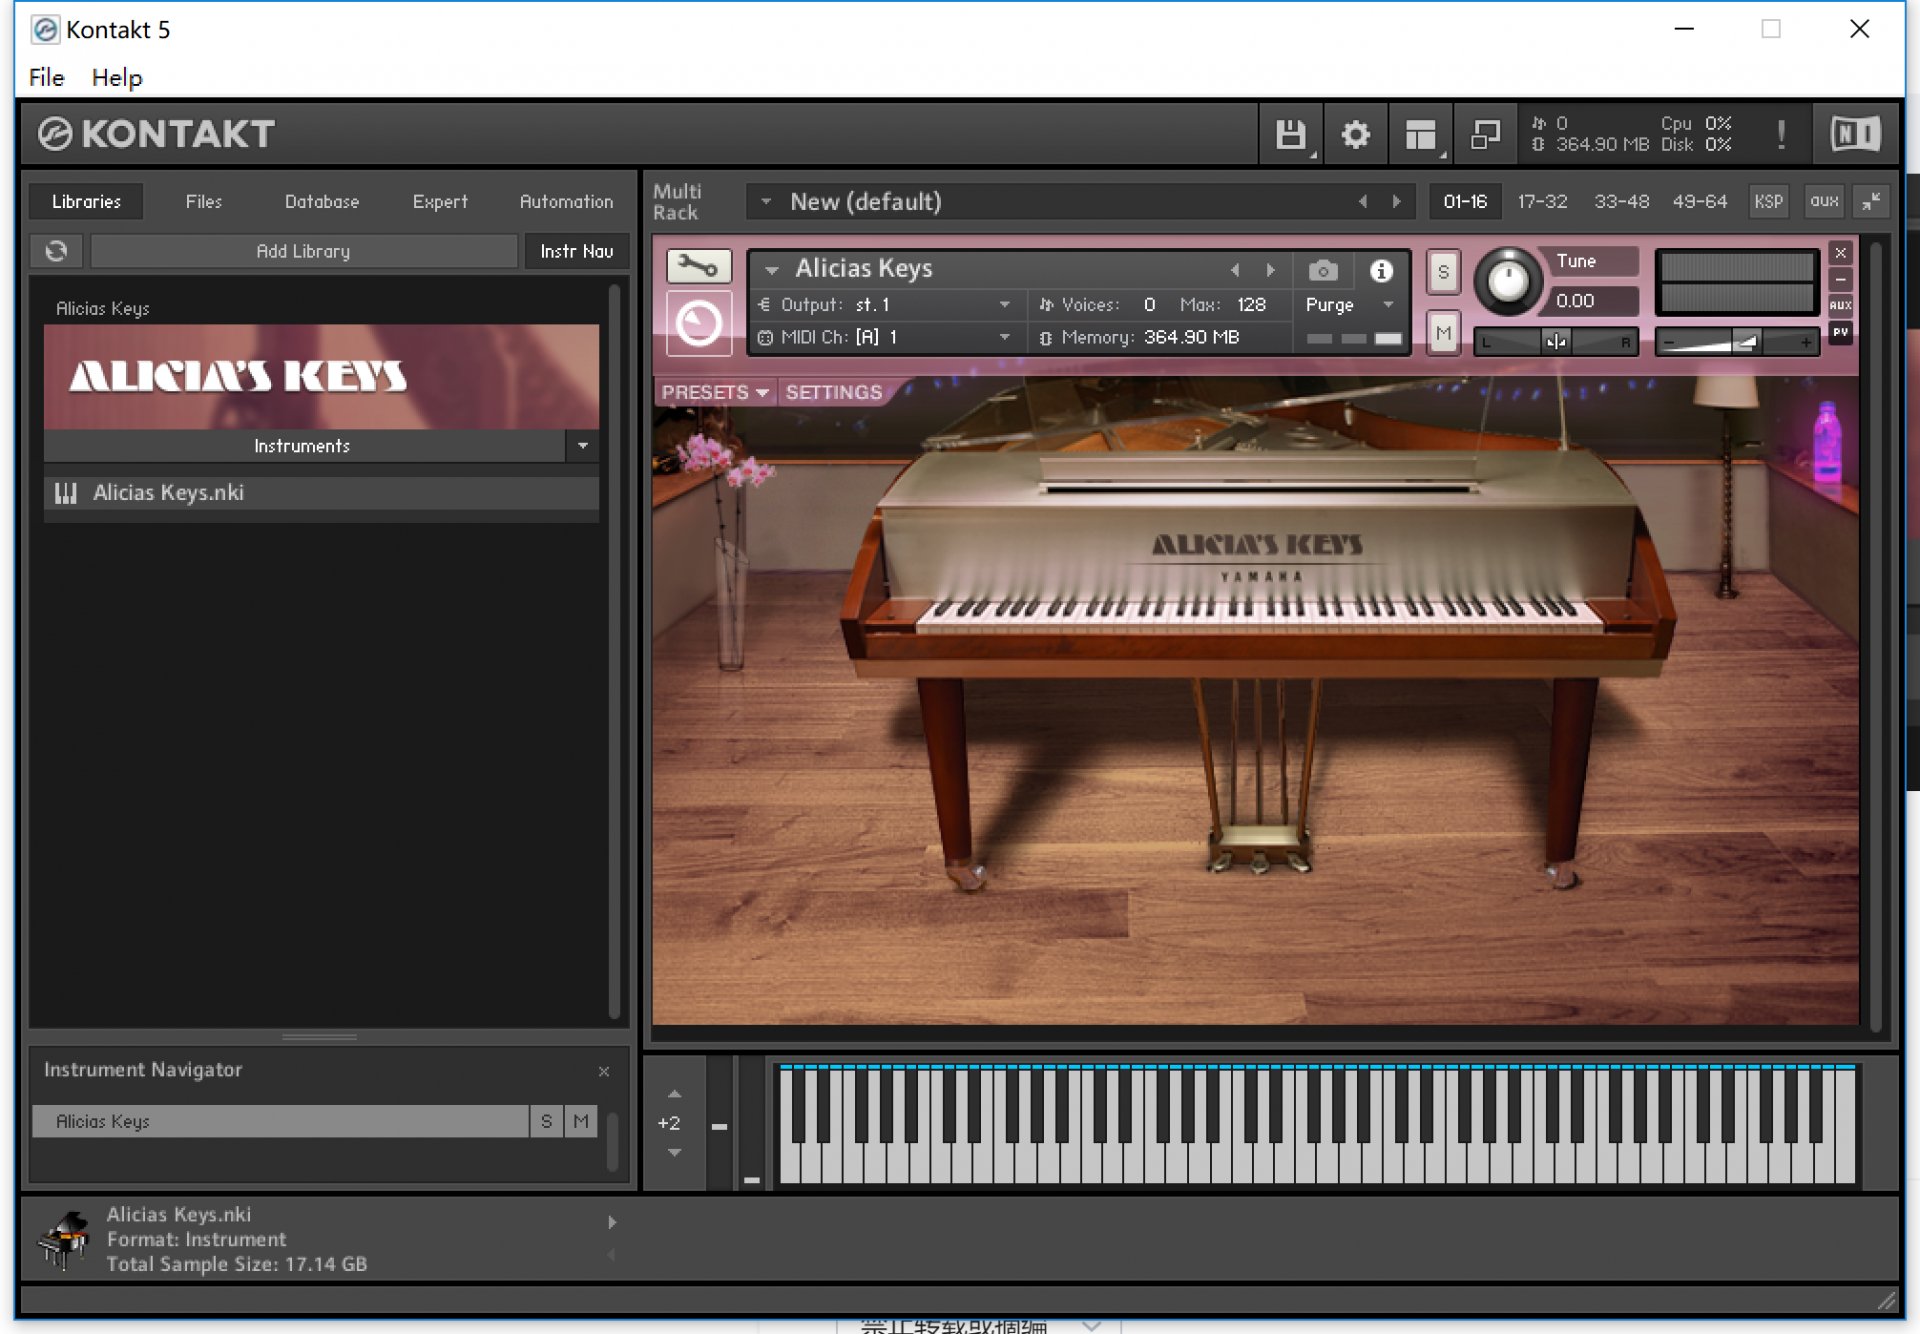The height and width of the screenshot is (1334, 1920).
Task: Open instrument edit mode wrench icon
Action: tap(698, 266)
